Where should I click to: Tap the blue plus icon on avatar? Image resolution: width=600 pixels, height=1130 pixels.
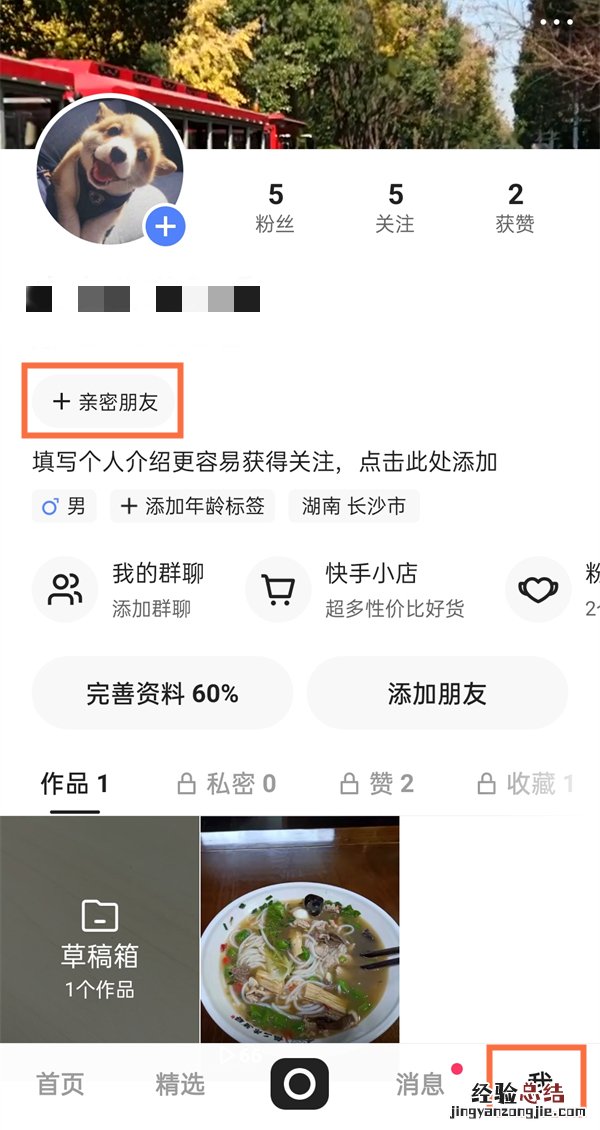coord(166,226)
